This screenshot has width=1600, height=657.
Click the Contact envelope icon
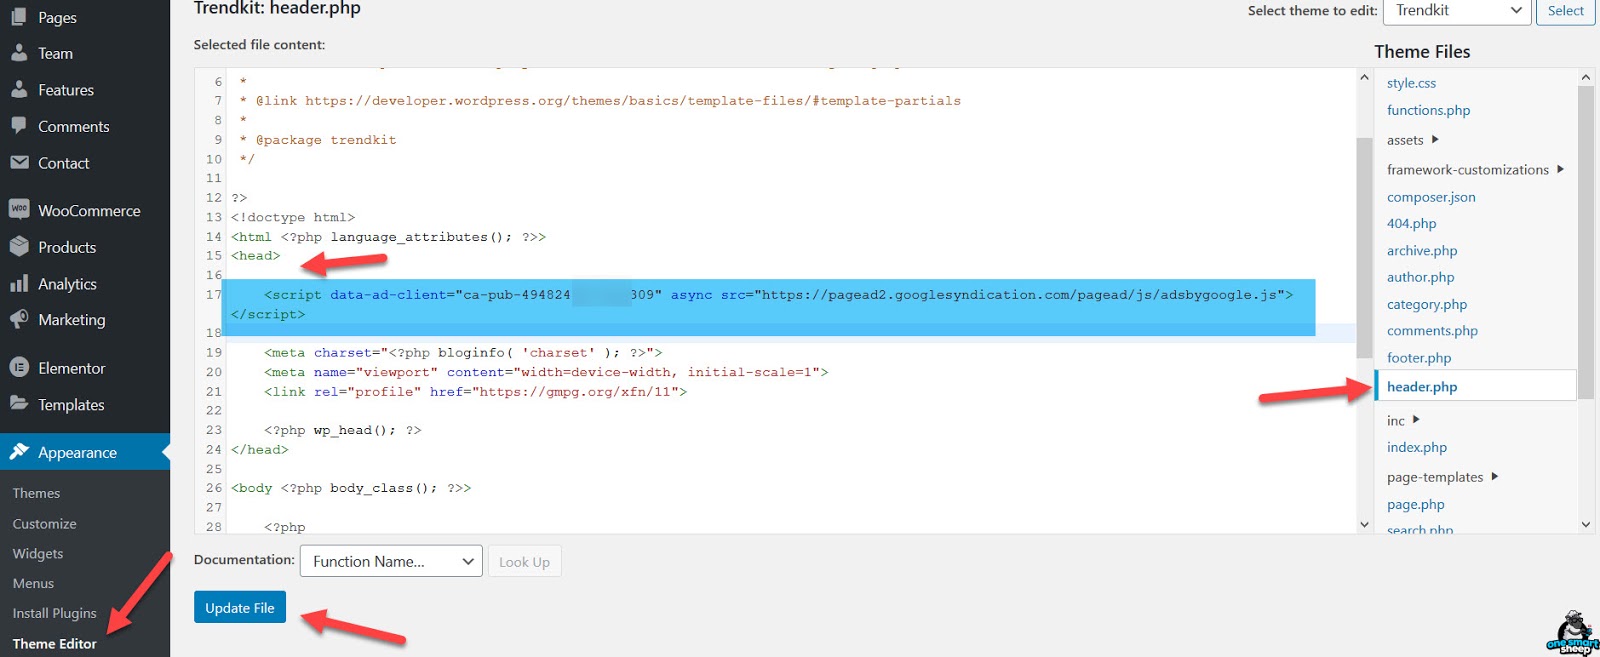coord(19,162)
